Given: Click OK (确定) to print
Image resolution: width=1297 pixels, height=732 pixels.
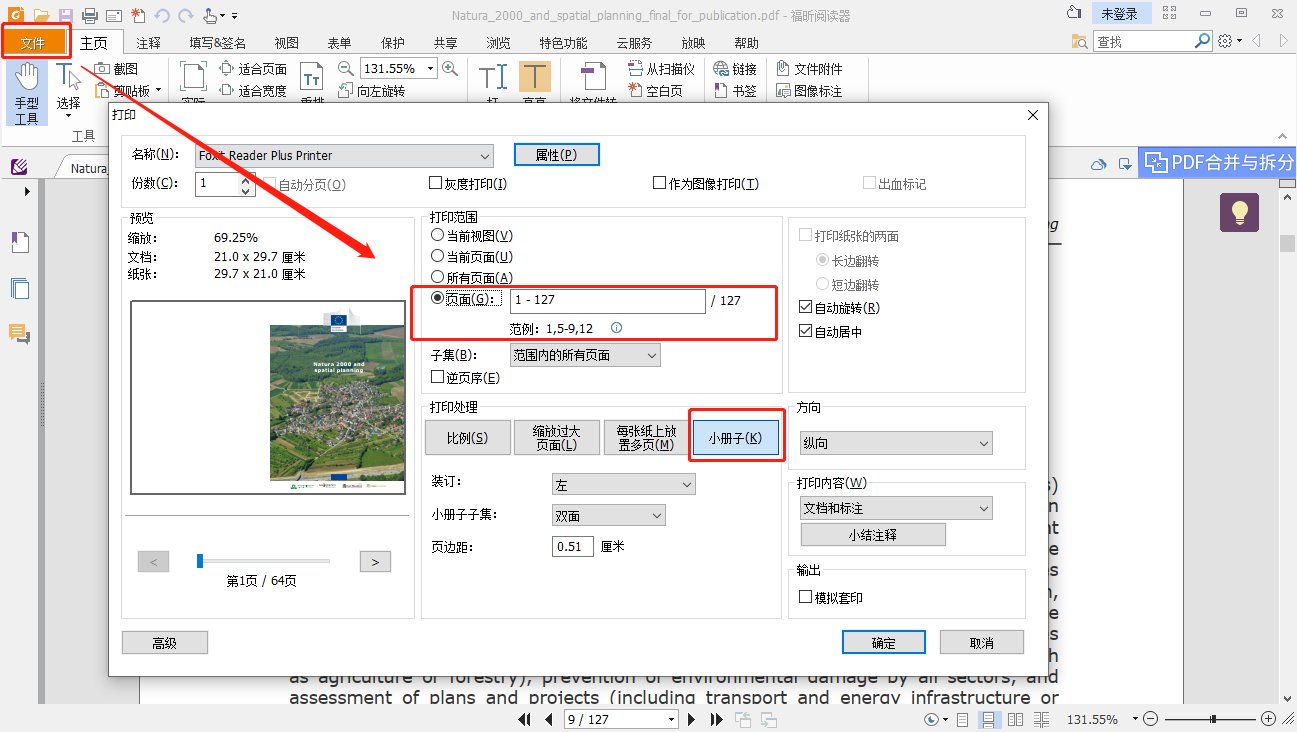Looking at the screenshot, I should (884, 643).
